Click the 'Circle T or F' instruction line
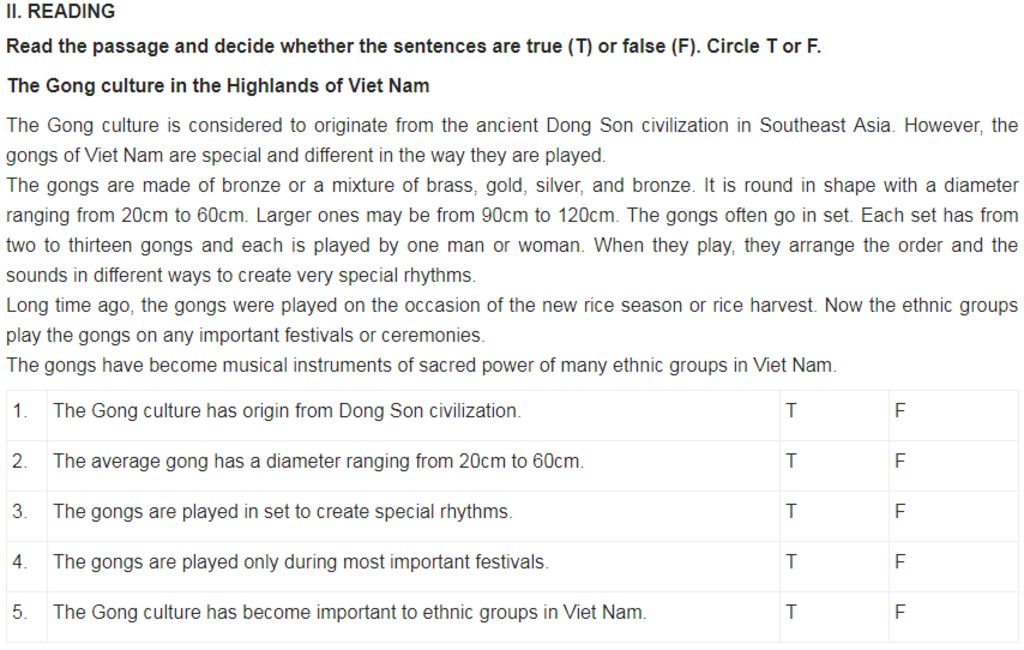Viewport: 1024px width, 650px height. (413, 46)
